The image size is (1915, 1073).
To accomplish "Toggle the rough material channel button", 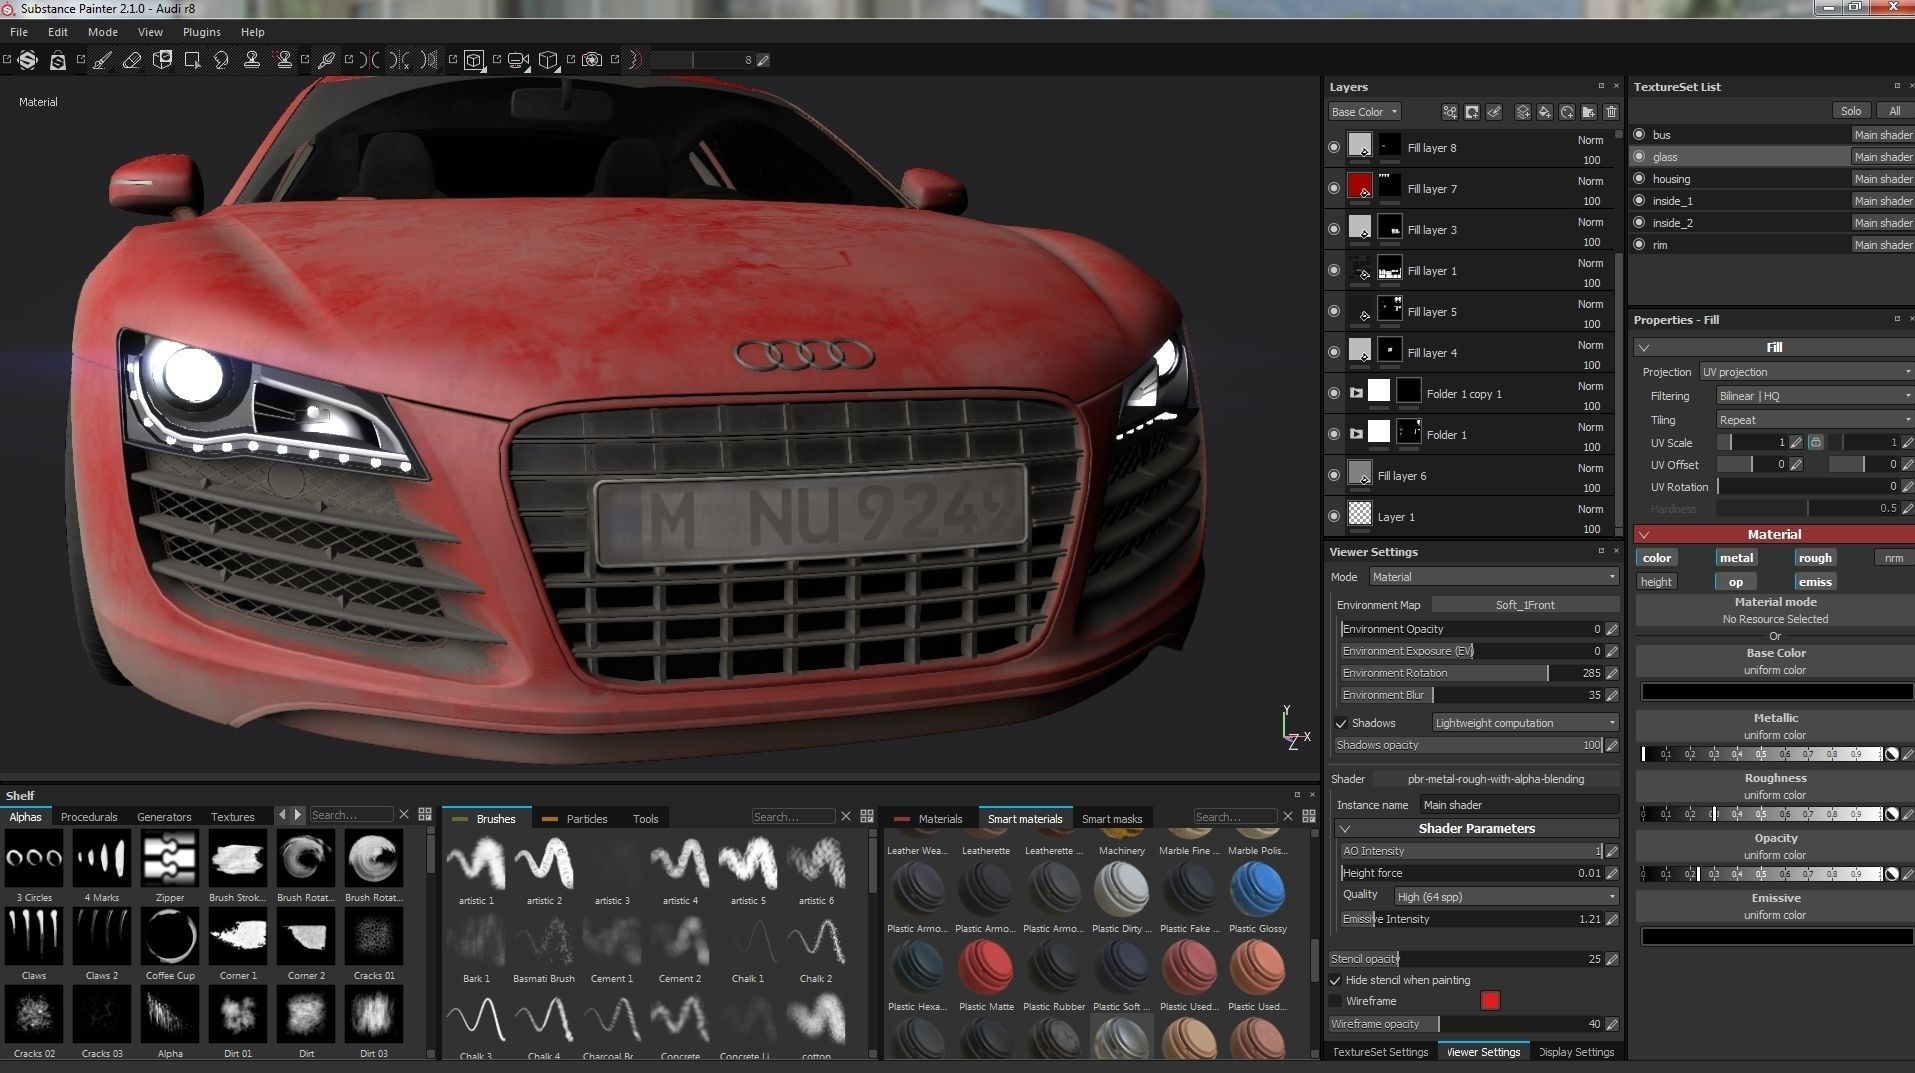I will click(x=1815, y=558).
